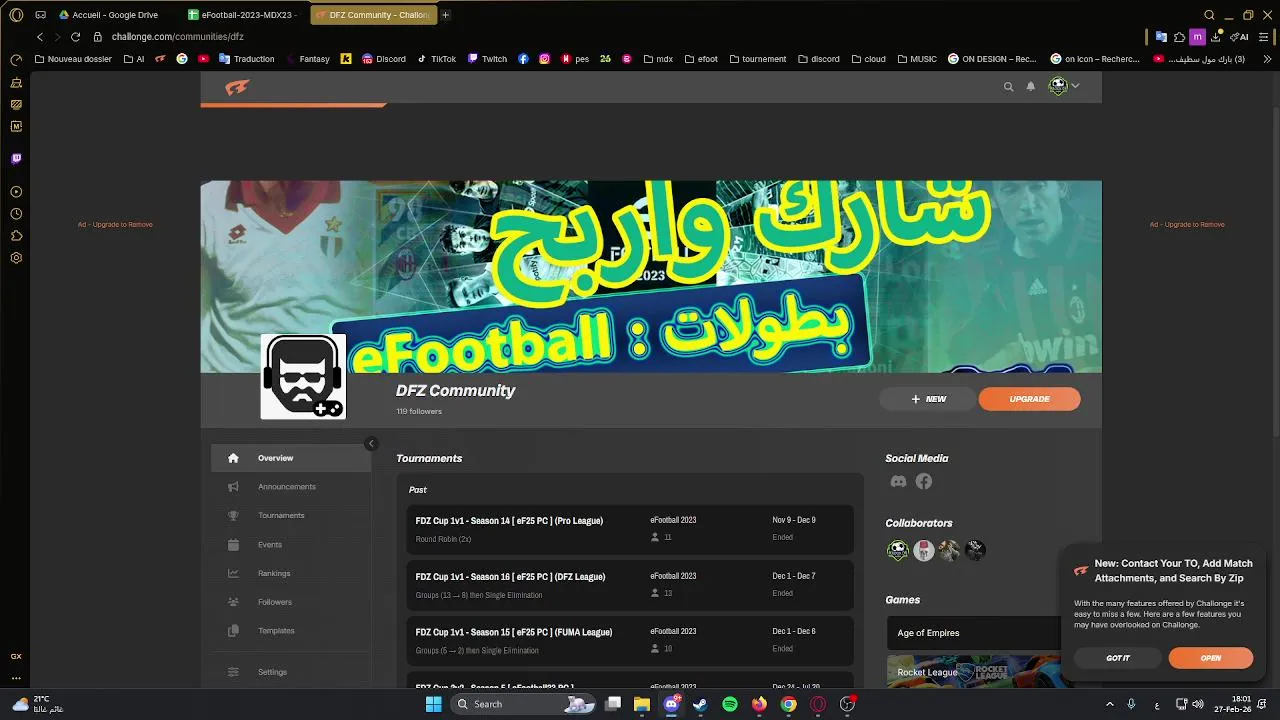
Task: Open FDZ Cup Season 16 DFZ League tournament
Action: (630, 585)
